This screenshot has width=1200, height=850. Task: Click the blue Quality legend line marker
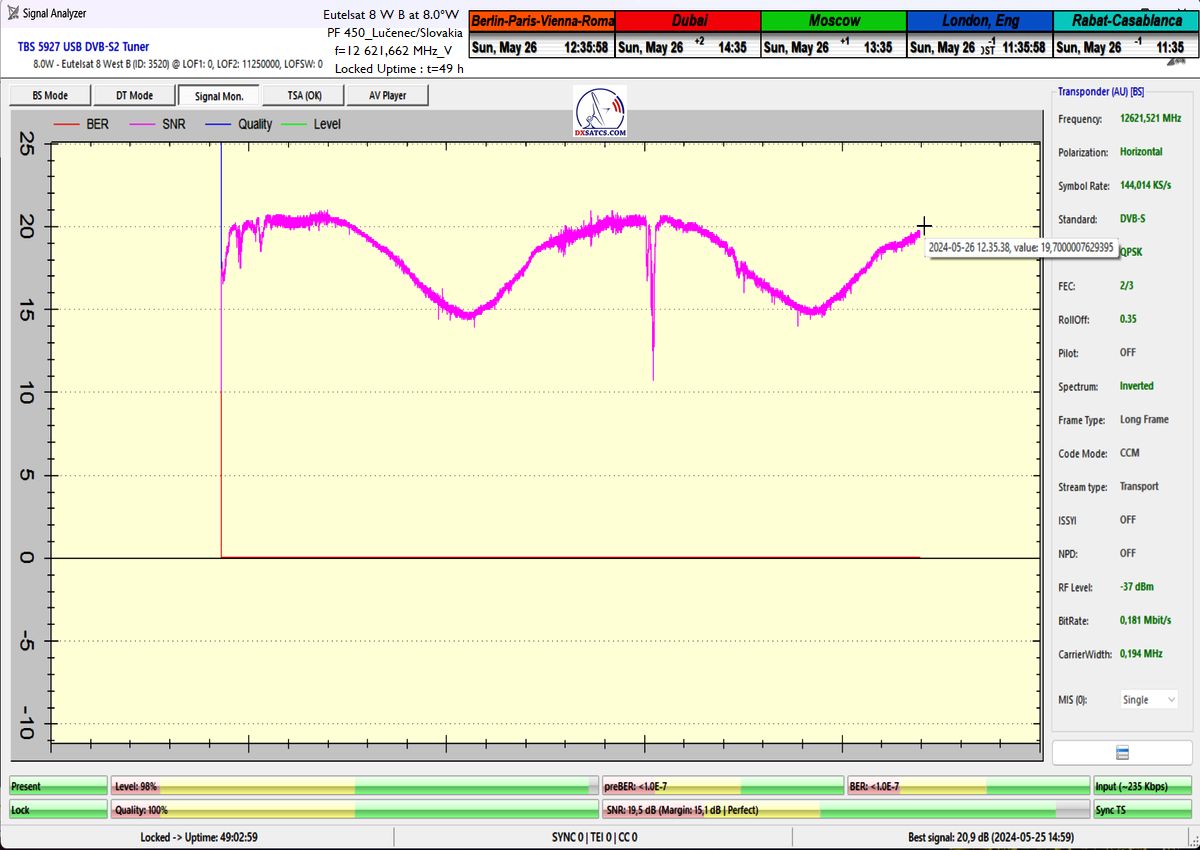216,125
